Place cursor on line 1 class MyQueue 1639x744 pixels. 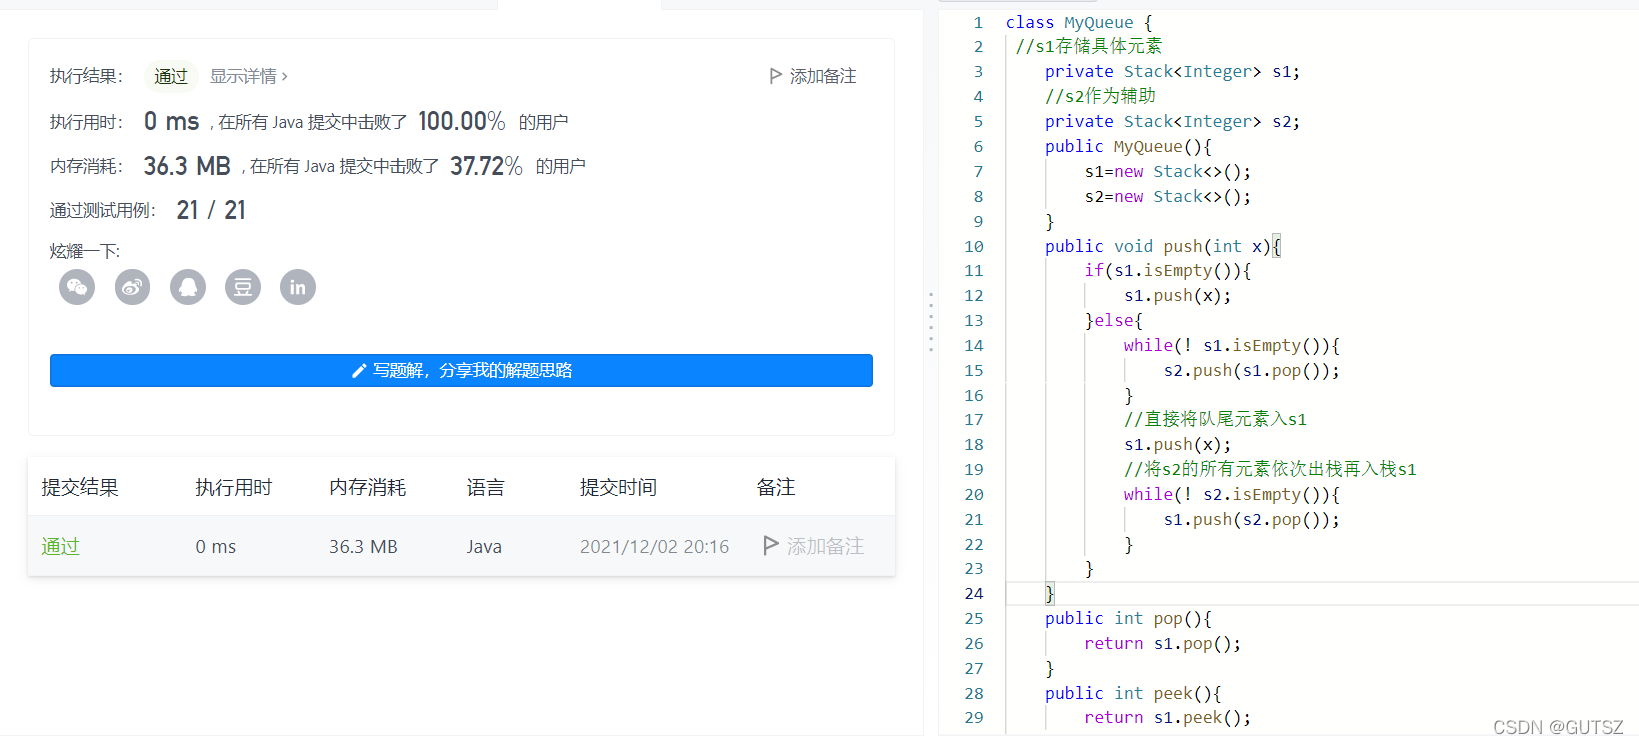[x=1079, y=22]
